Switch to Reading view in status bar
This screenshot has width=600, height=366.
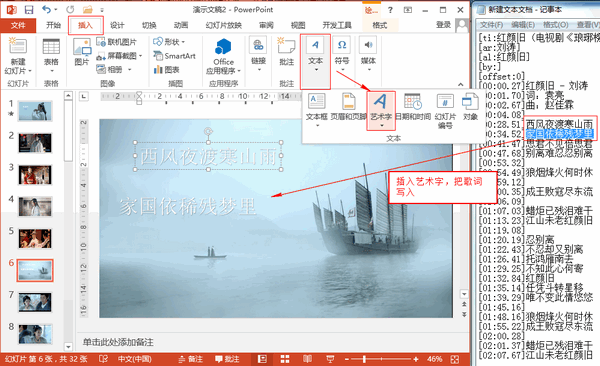pyautogui.click(x=307, y=359)
